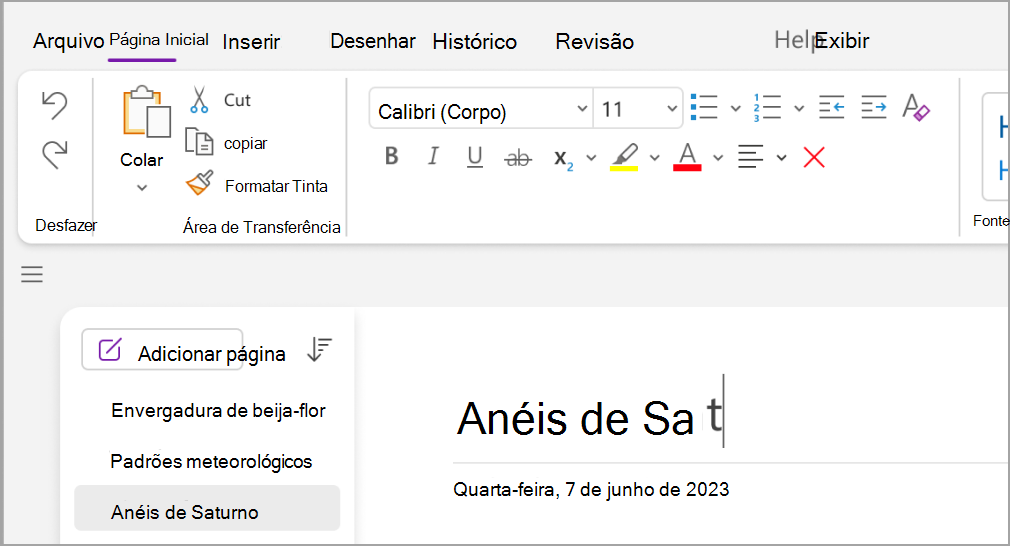Expand bullet list style options arrow
Image resolution: width=1010 pixels, height=546 pixels.
[735, 108]
